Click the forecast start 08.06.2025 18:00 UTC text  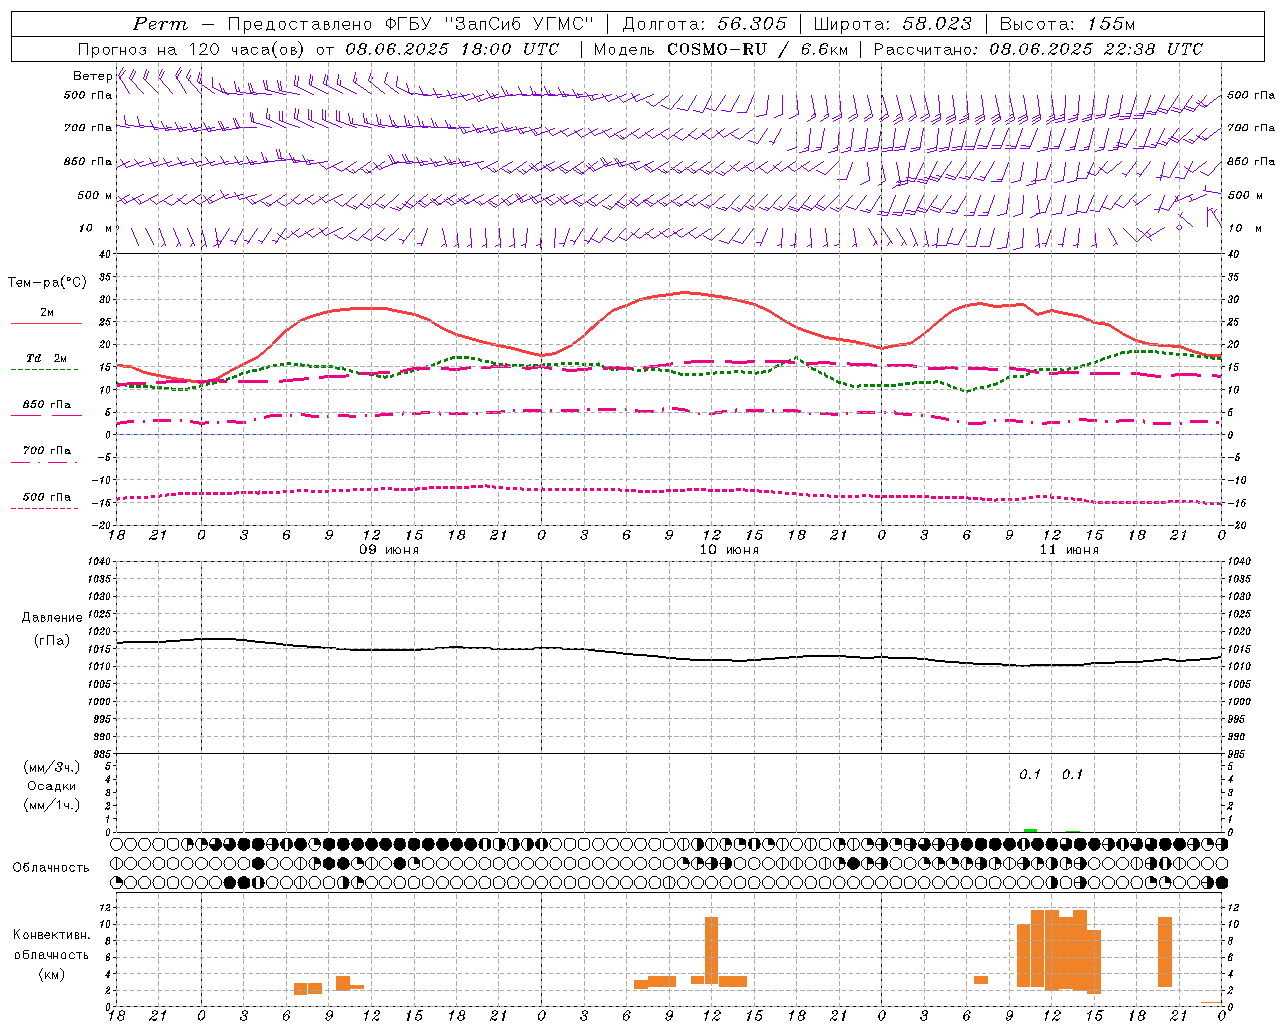[452, 48]
